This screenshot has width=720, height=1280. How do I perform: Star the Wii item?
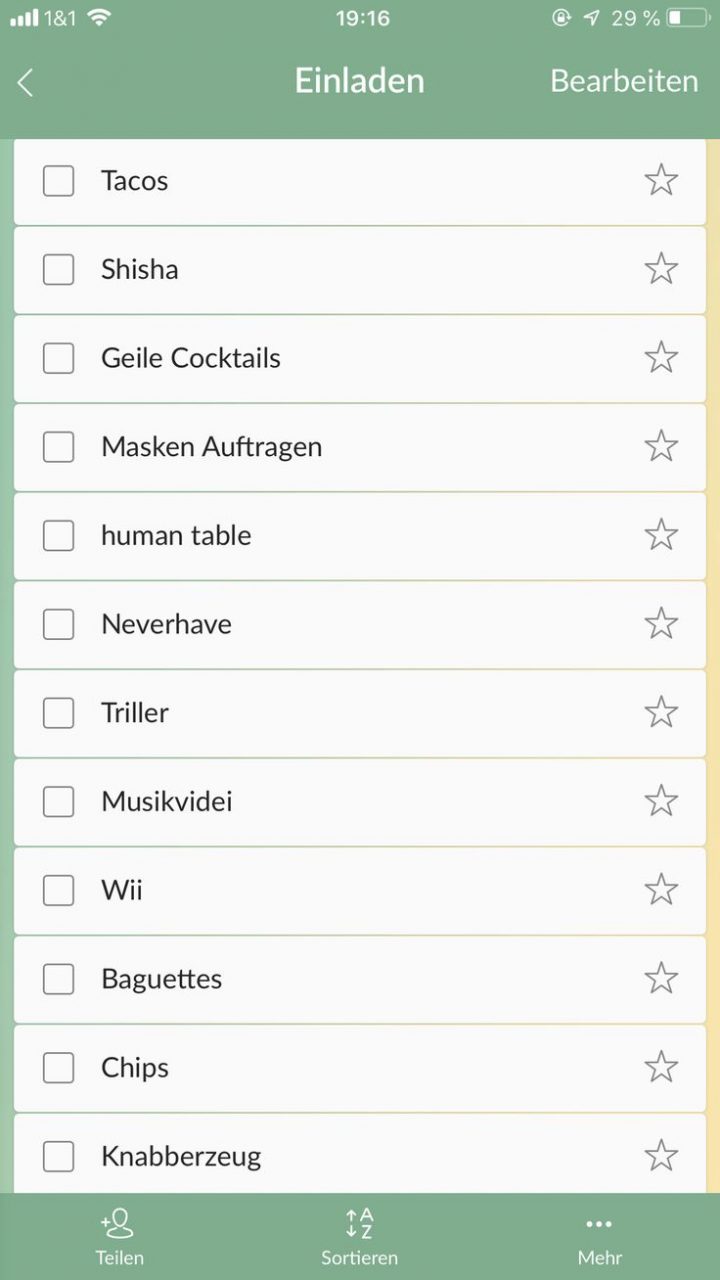(x=661, y=889)
